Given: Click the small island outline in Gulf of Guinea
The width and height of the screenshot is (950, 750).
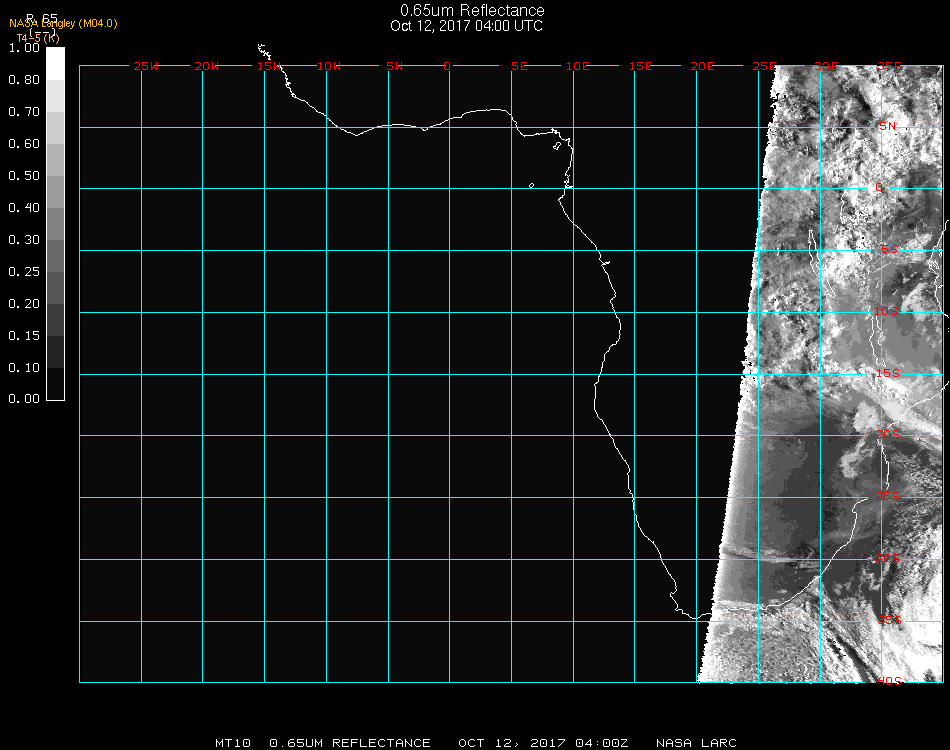Looking at the screenshot, I should coord(531,185).
